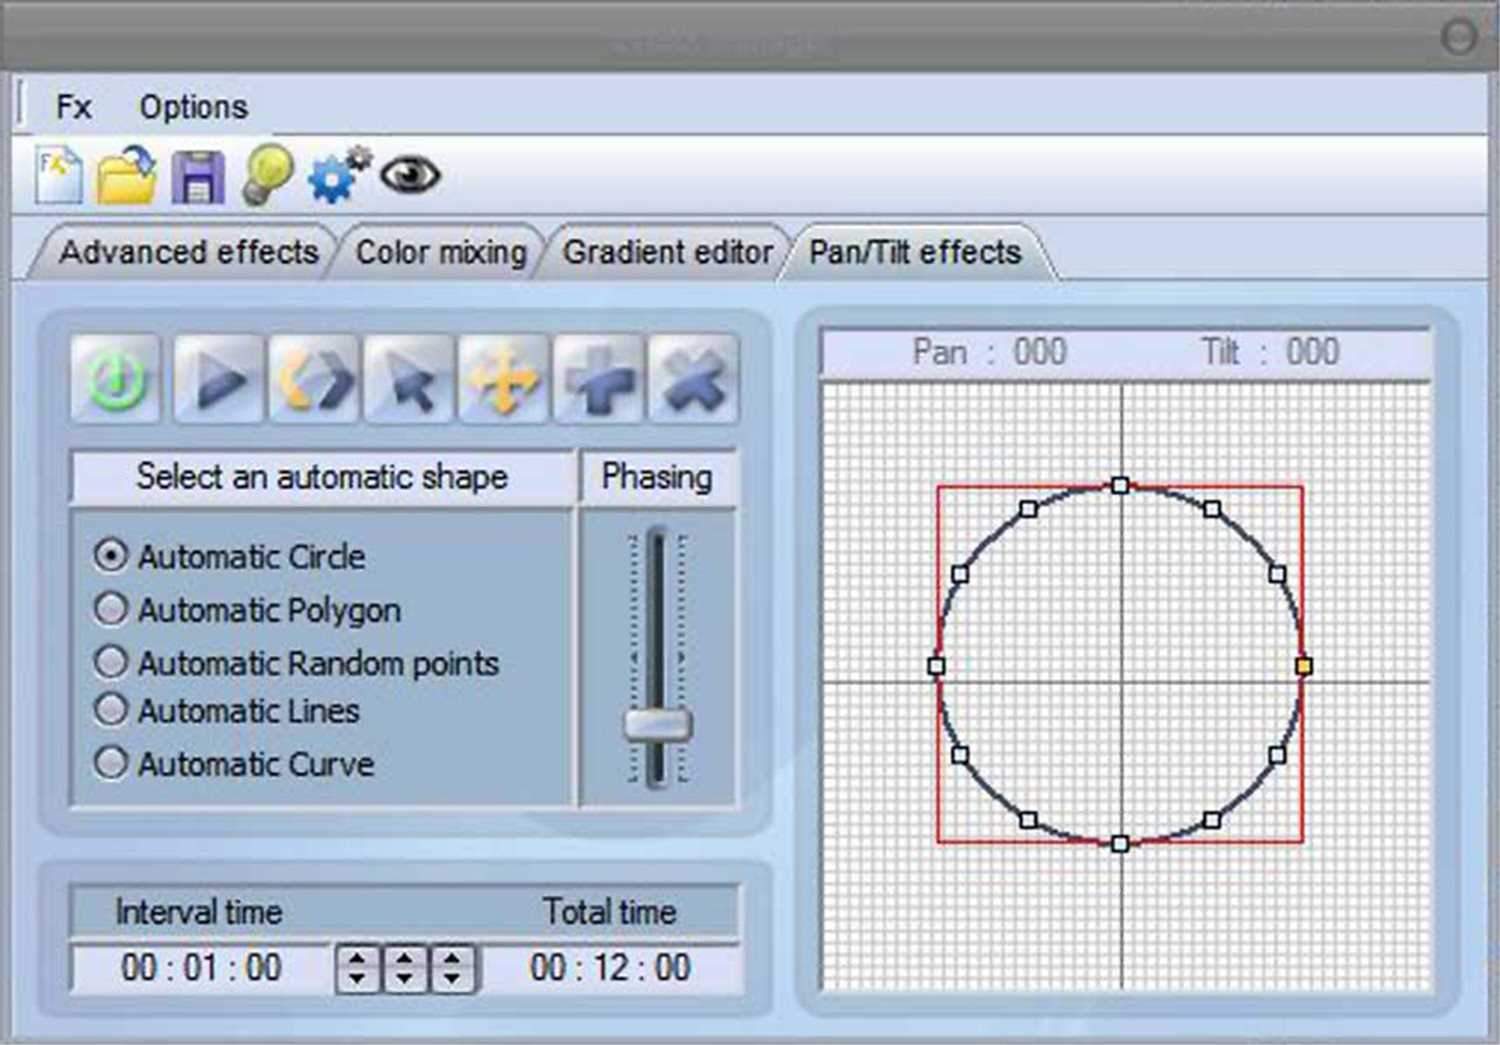Choose Automatic Curve shape
The image size is (1500, 1045).
(112, 763)
